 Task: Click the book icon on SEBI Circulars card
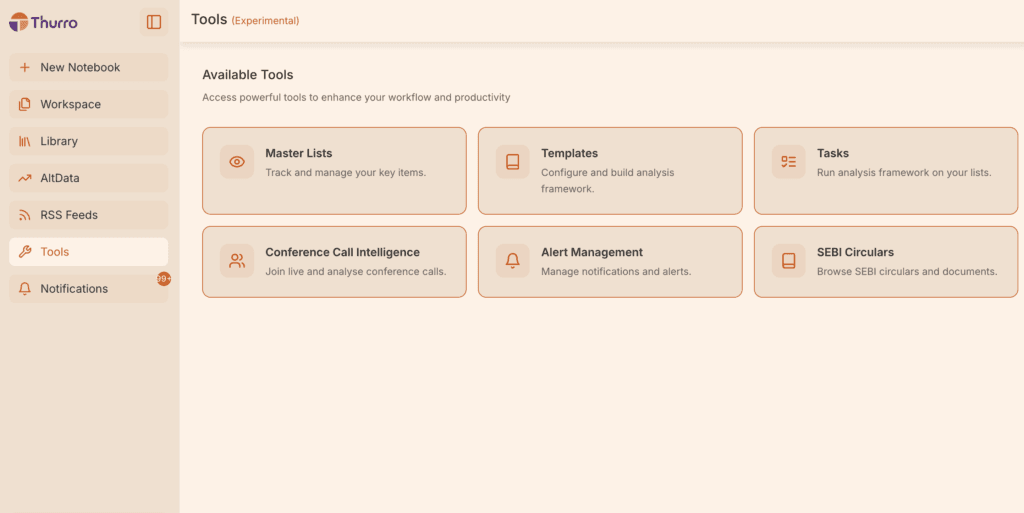click(x=789, y=261)
